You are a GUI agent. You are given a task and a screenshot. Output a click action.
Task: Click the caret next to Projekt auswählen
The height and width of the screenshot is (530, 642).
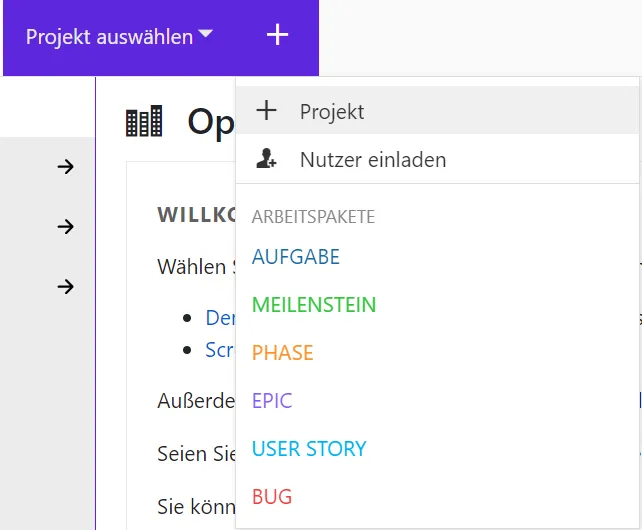tap(205, 35)
